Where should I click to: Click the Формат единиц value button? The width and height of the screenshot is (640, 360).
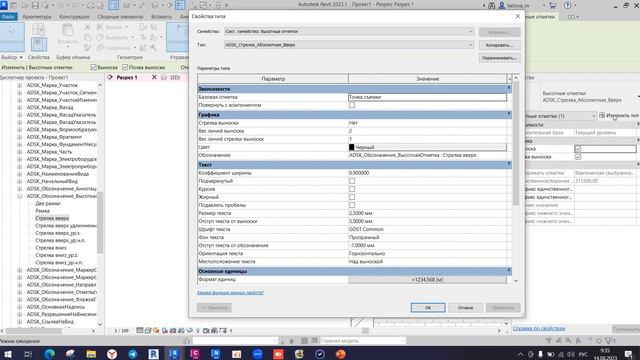pyautogui.click(x=427, y=280)
